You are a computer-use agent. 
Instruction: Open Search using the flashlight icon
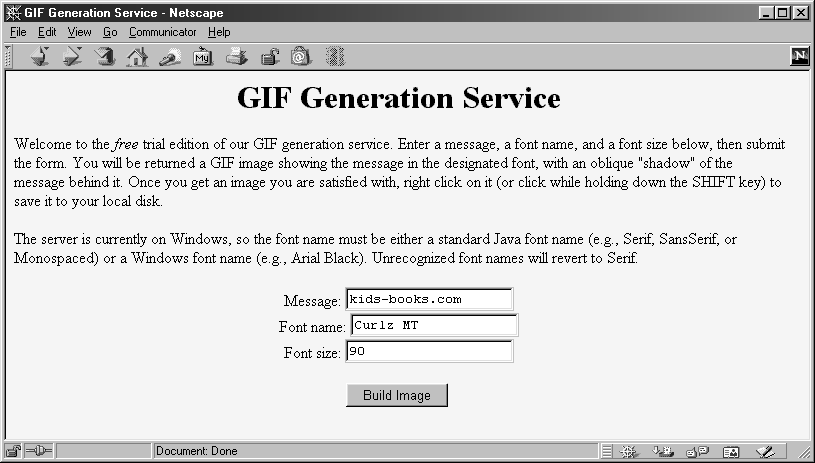tap(169, 57)
